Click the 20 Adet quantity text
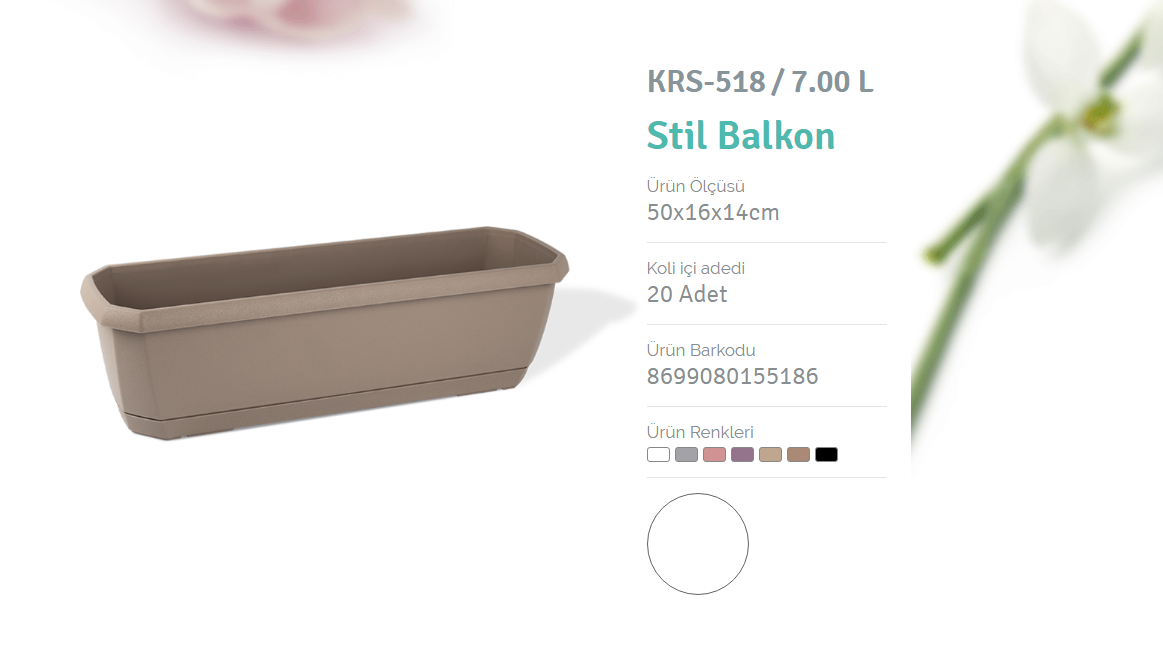The height and width of the screenshot is (665, 1163). point(687,294)
